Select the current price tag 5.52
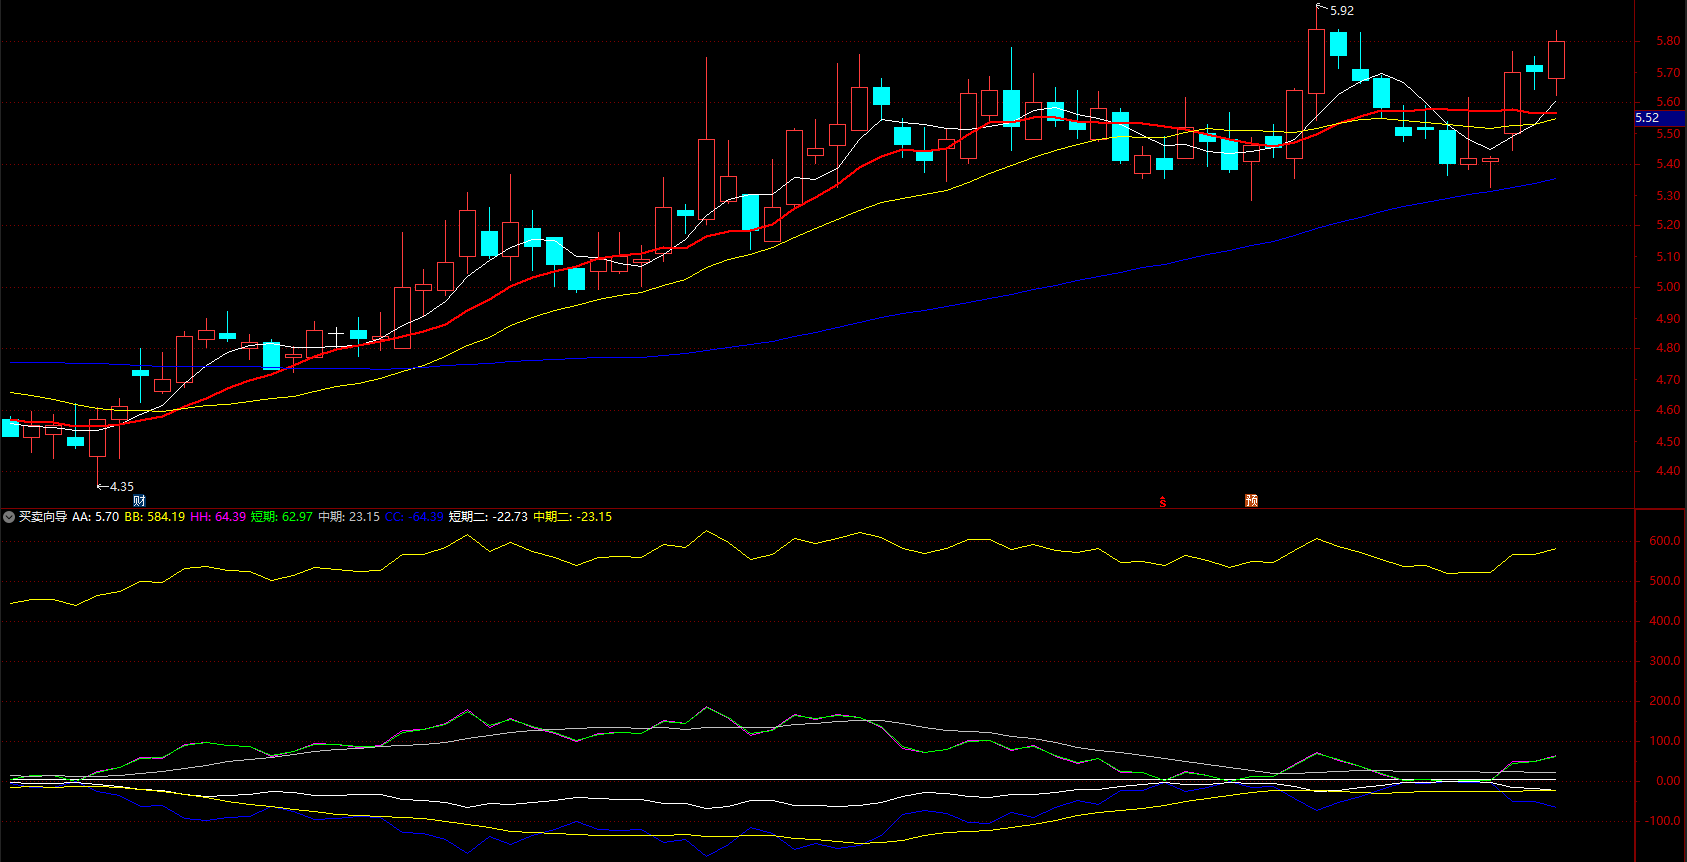Image resolution: width=1687 pixels, height=862 pixels. [x=1660, y=118]
